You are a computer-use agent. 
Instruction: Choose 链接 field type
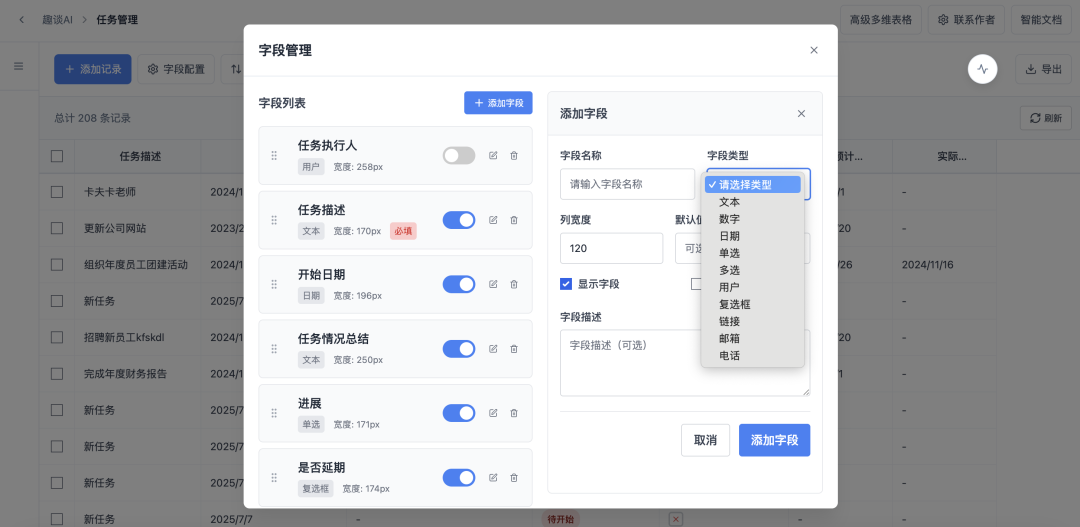753,322
